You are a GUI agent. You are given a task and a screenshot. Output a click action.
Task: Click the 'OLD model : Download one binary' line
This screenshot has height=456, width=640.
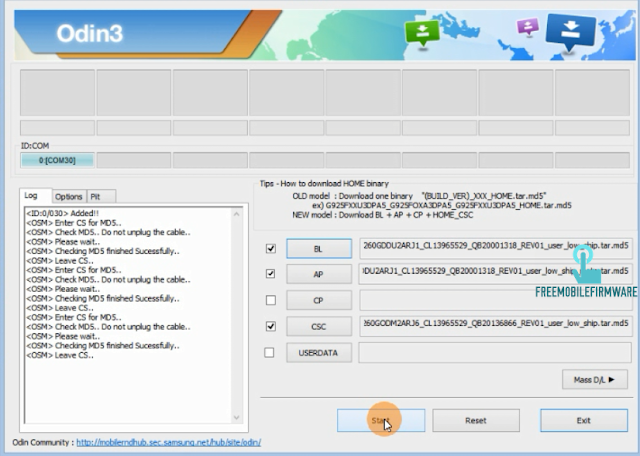419,196
